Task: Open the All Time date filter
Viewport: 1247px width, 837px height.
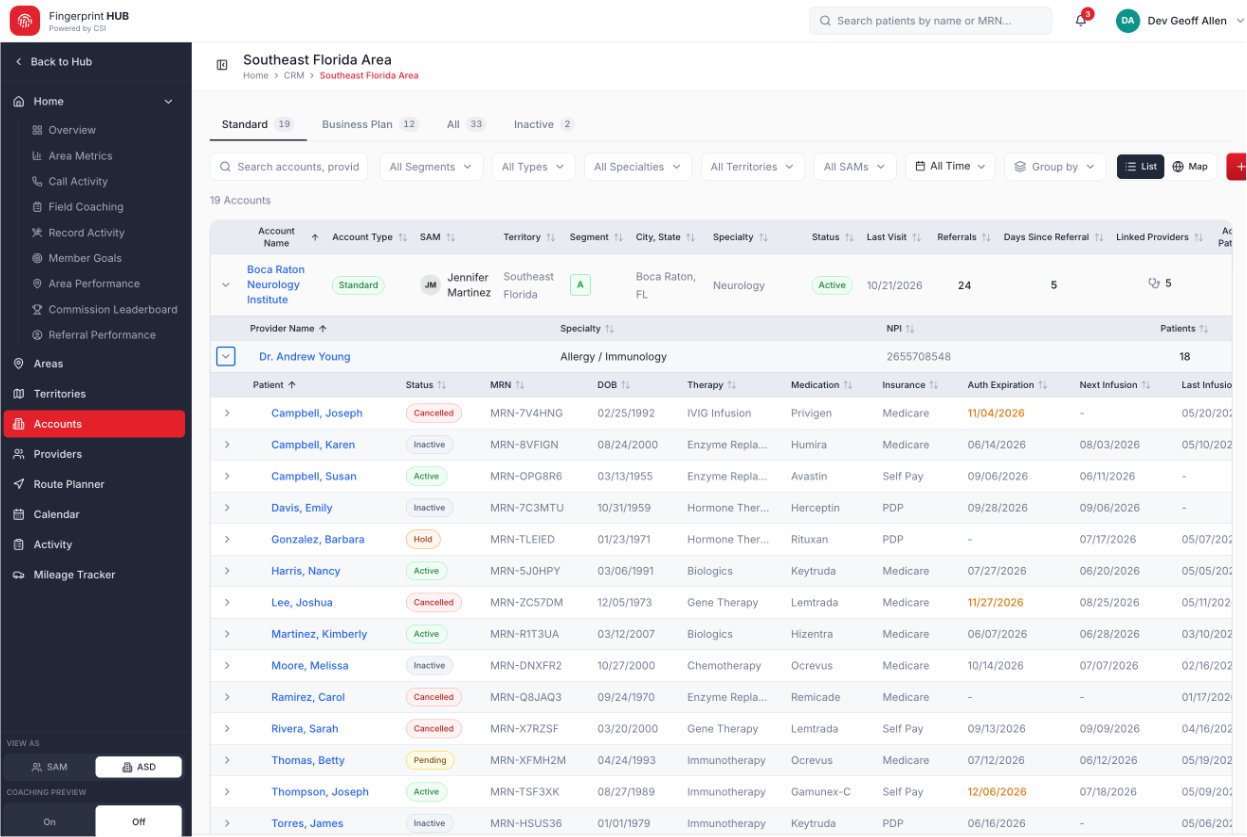Action: coord(950,167)
